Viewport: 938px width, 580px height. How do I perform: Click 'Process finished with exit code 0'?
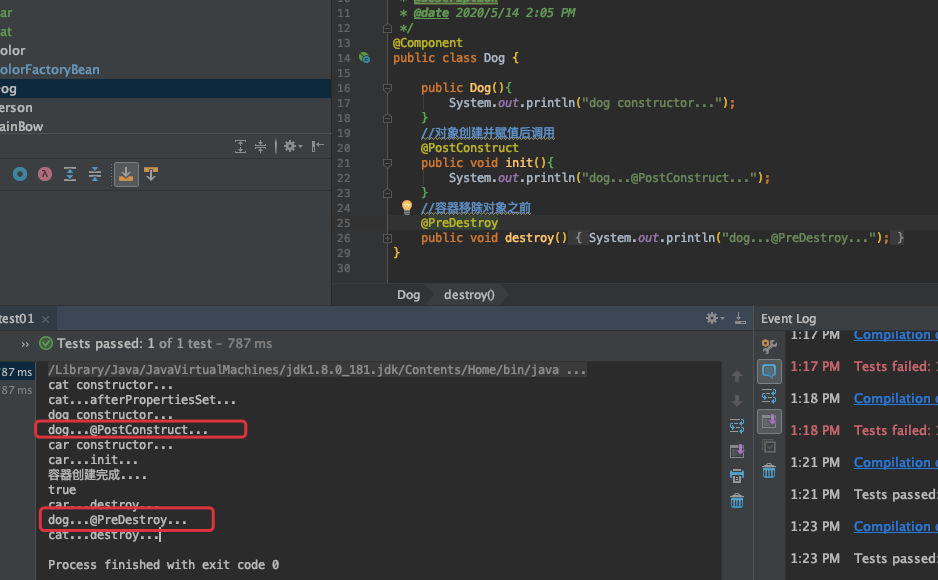coord(163,565)
